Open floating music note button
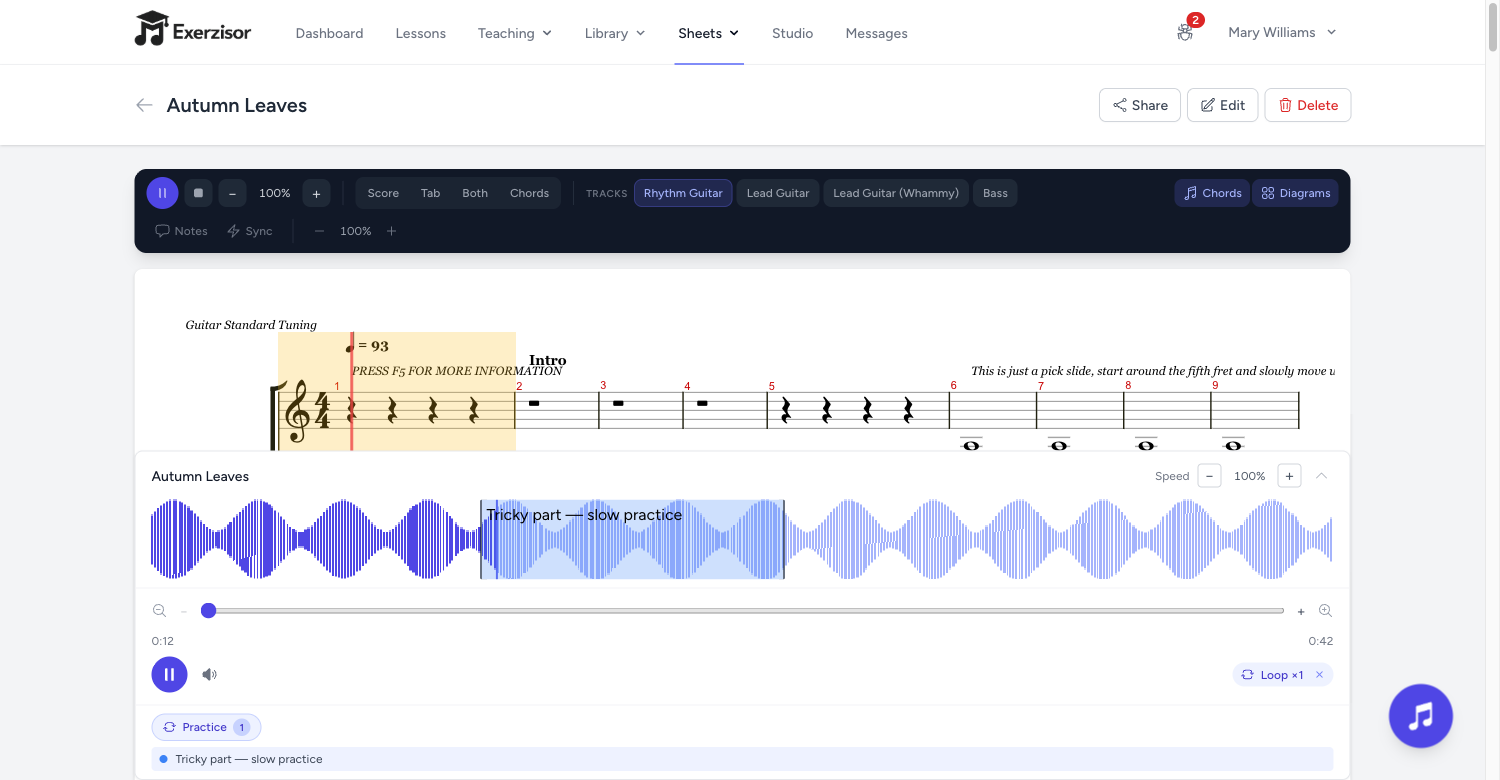This screenshot has width=1500, height=780. [1420, 716]
